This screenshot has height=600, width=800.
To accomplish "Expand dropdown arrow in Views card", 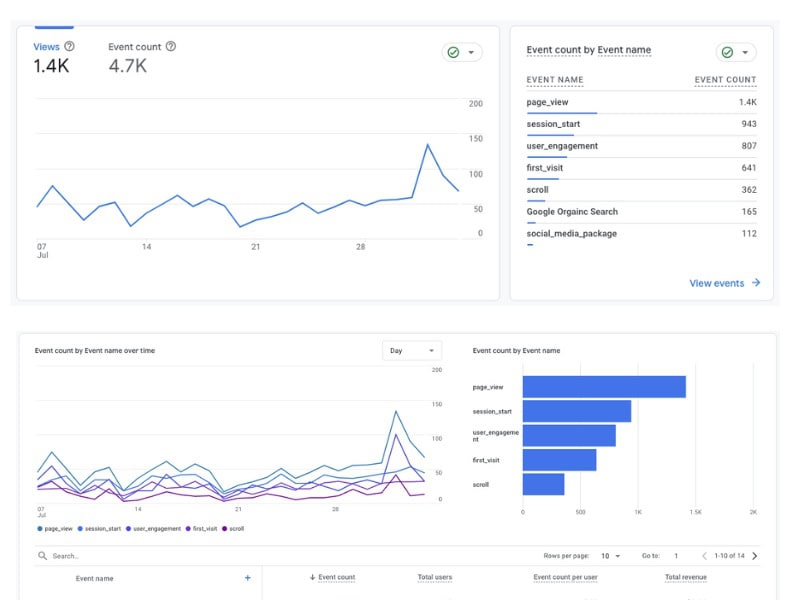I will click(471, 52).
